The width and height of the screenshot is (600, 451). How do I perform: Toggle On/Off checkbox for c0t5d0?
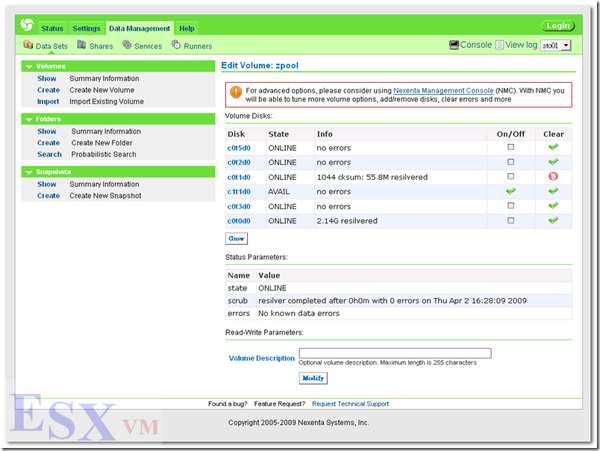click(510, 147)
